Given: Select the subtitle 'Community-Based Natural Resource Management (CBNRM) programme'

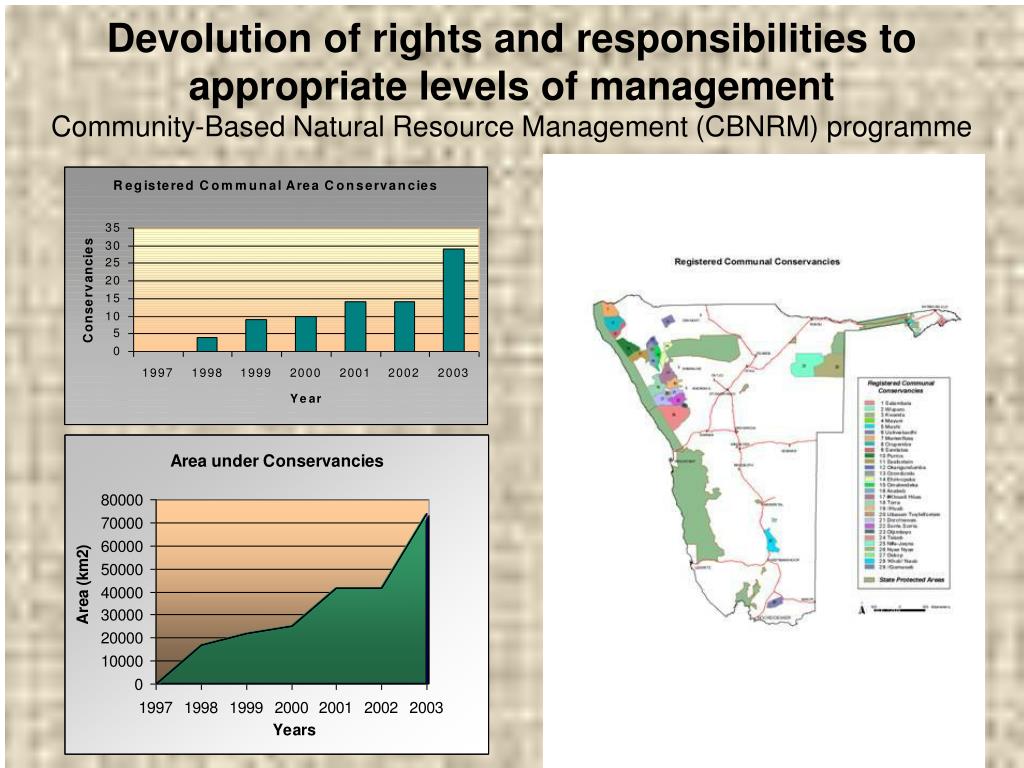Looking at the screenshot, I should point(511,127).
